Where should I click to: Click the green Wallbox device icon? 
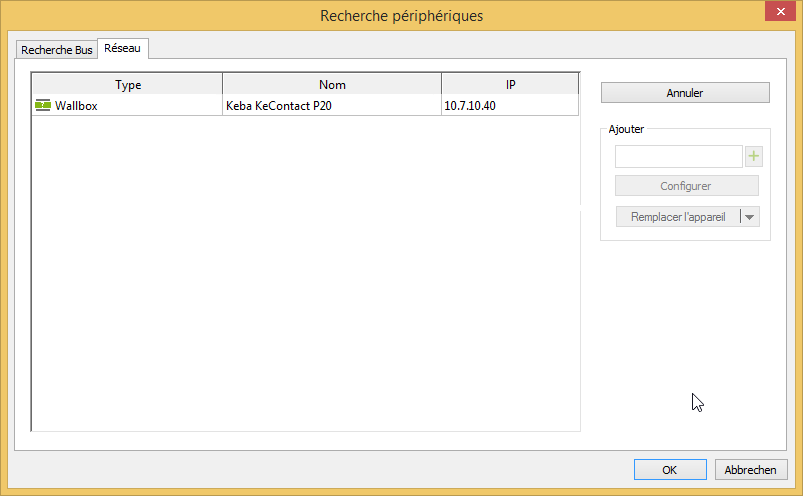point(42,105)
